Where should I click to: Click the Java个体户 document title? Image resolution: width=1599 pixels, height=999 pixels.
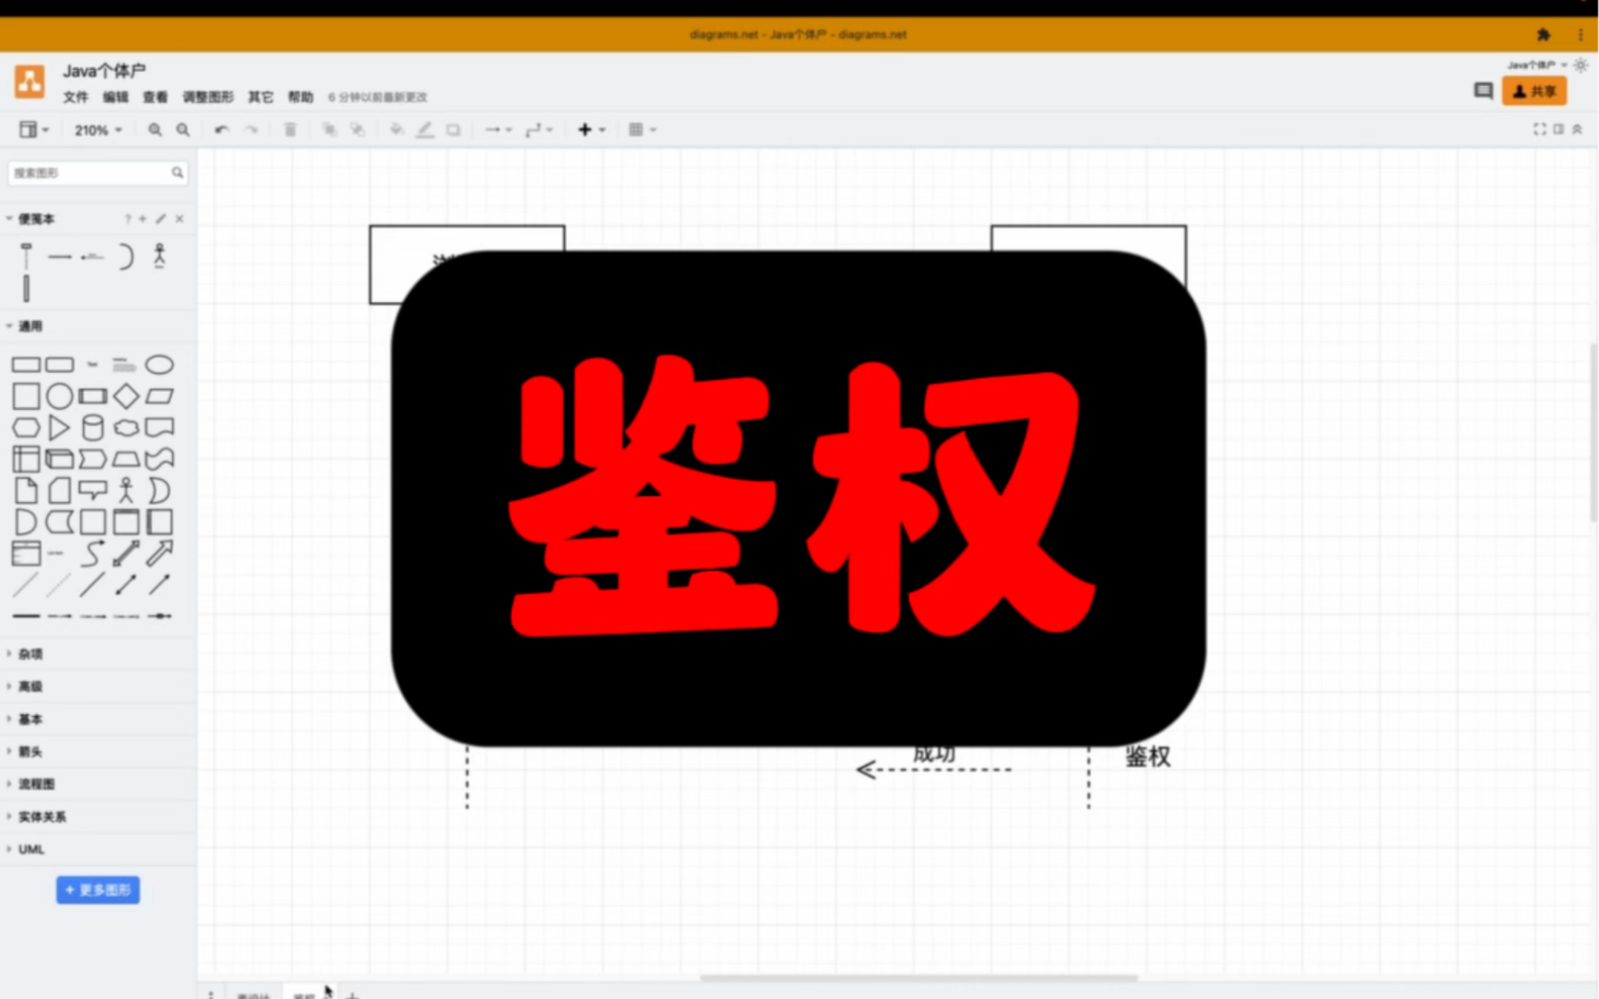104,71
